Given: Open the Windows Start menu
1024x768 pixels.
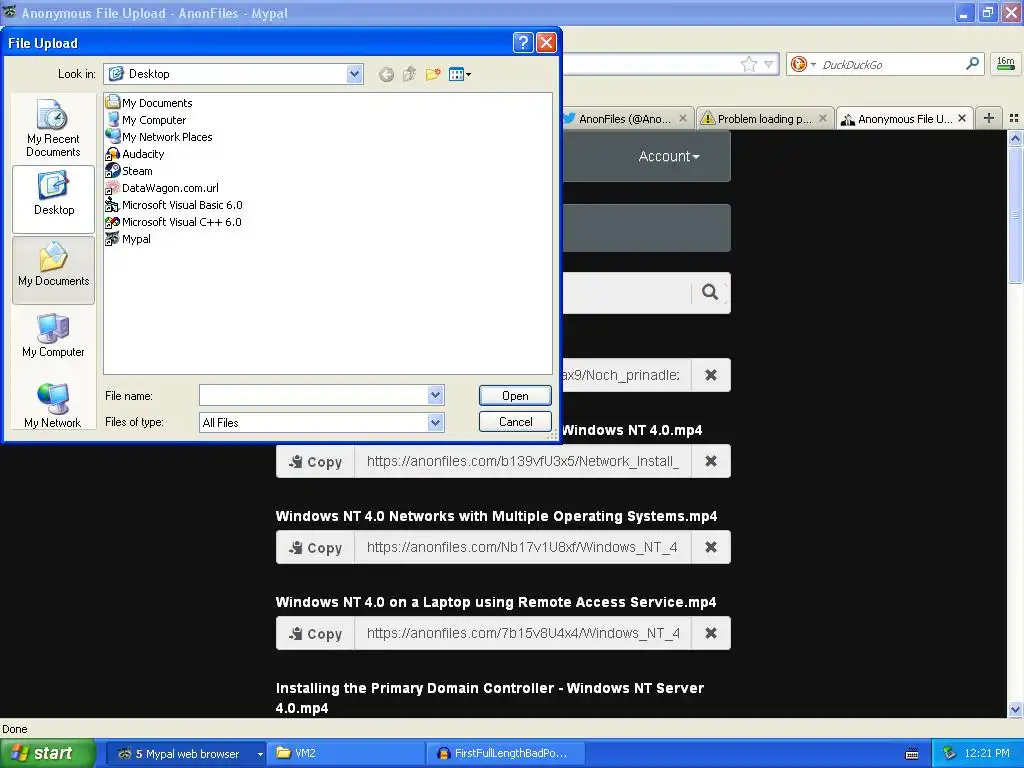Looking at the screenshot, I should 47,753.
